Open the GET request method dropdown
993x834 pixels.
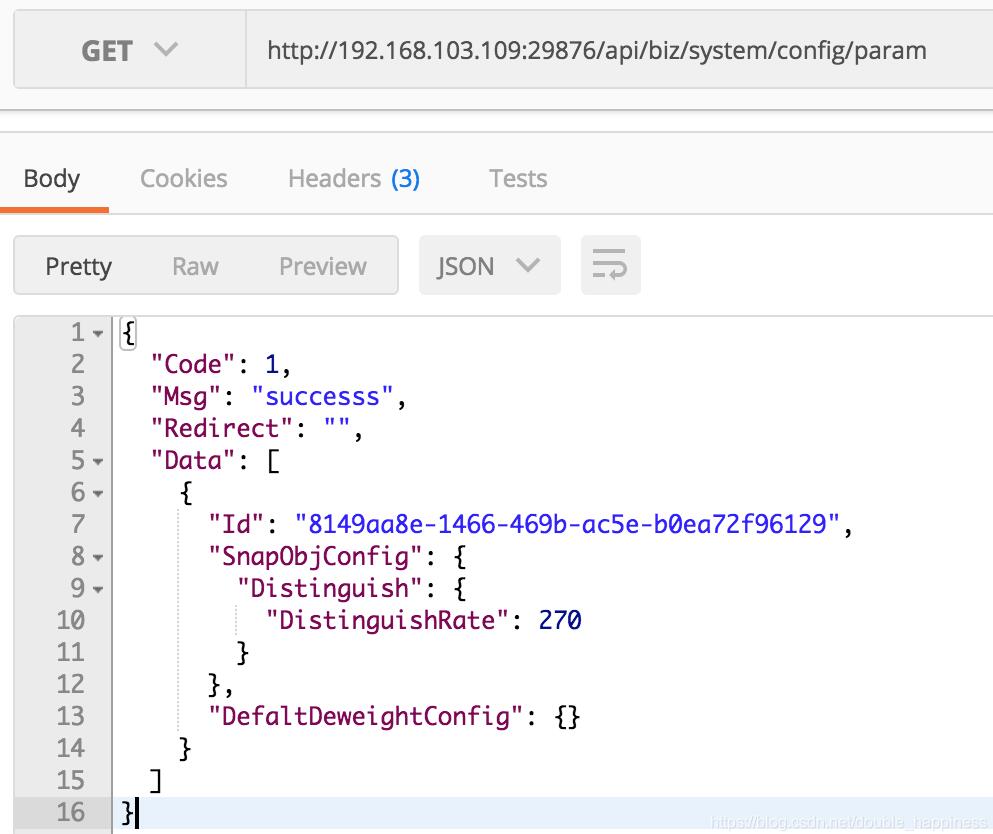[127, 50]
